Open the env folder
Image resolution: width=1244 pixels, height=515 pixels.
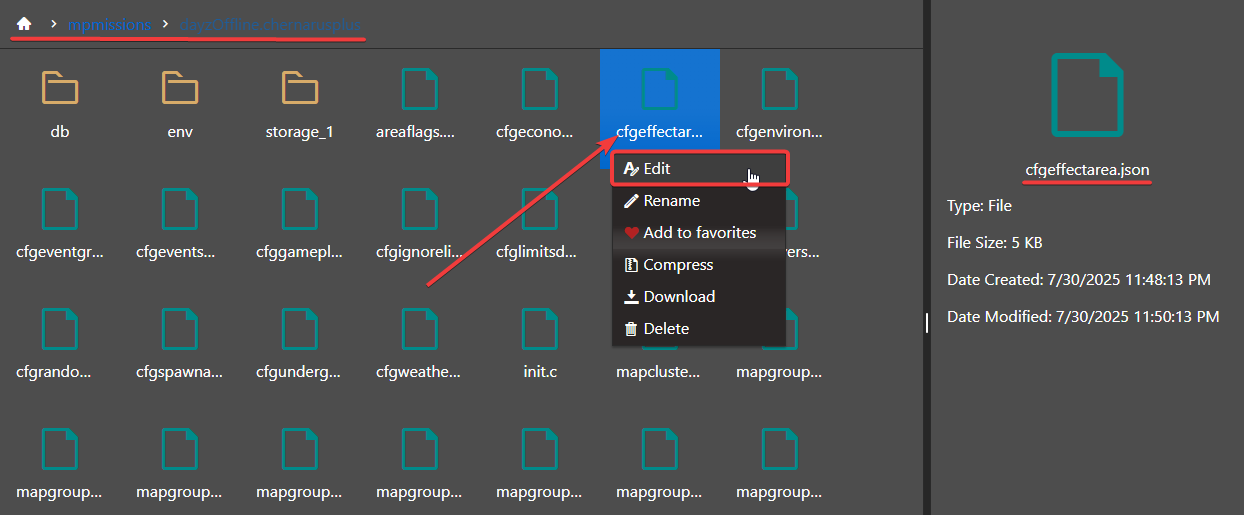[x=180, y=105]
